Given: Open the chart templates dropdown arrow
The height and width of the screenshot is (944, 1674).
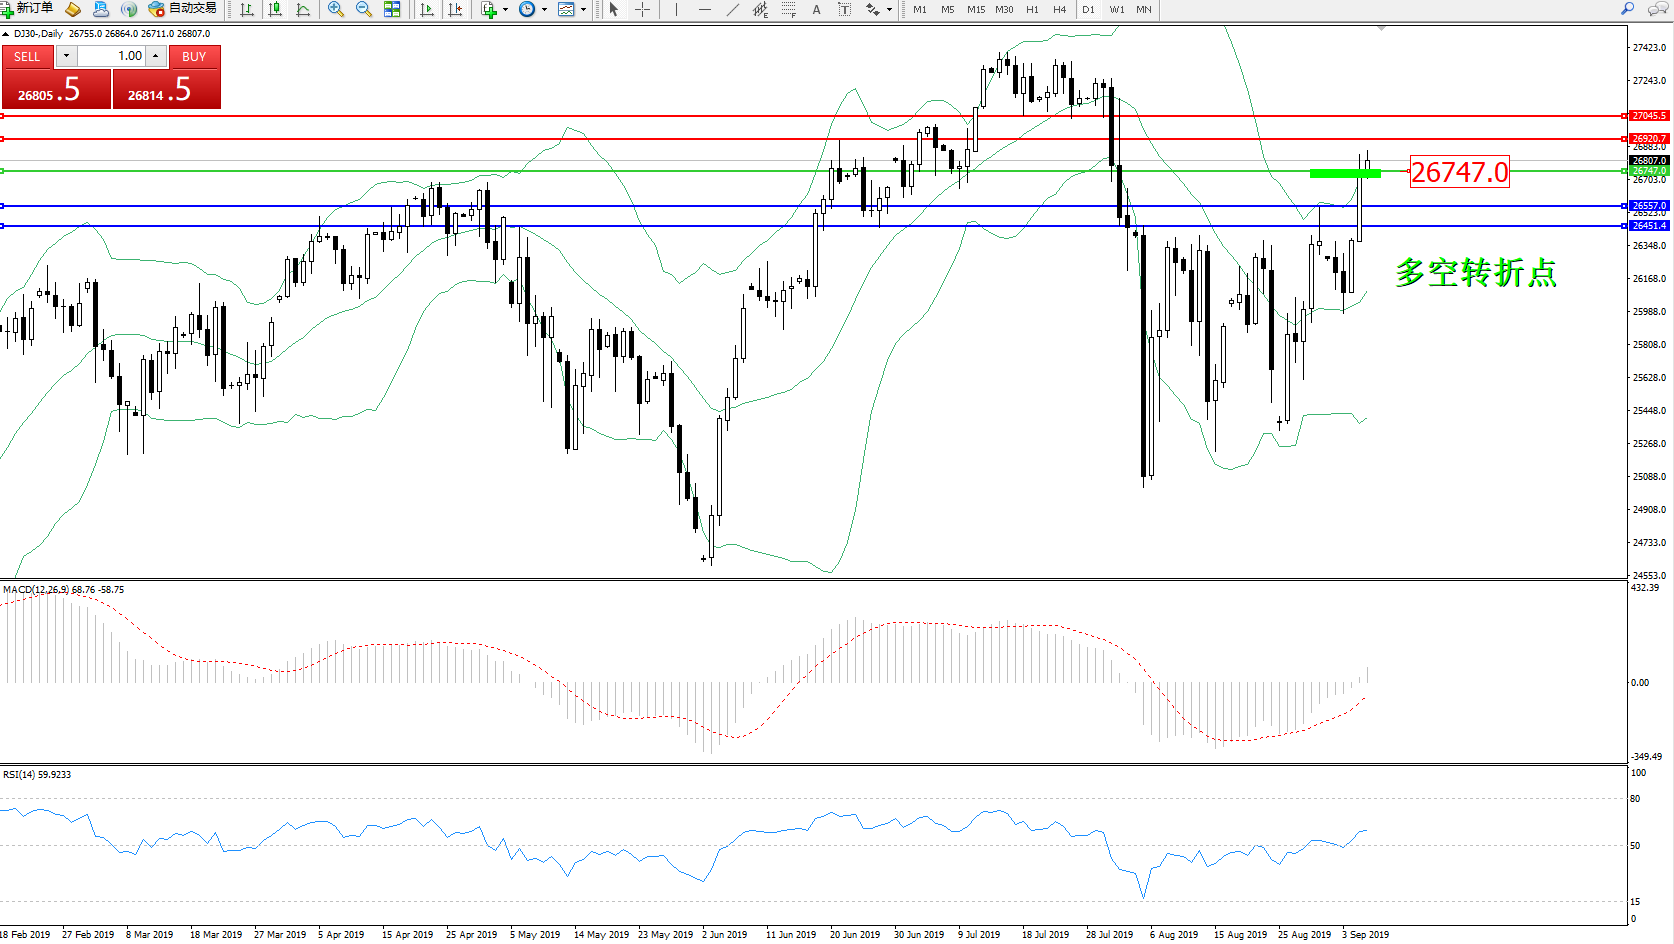Looking at the screenshot, I should (x=583, y=9).
